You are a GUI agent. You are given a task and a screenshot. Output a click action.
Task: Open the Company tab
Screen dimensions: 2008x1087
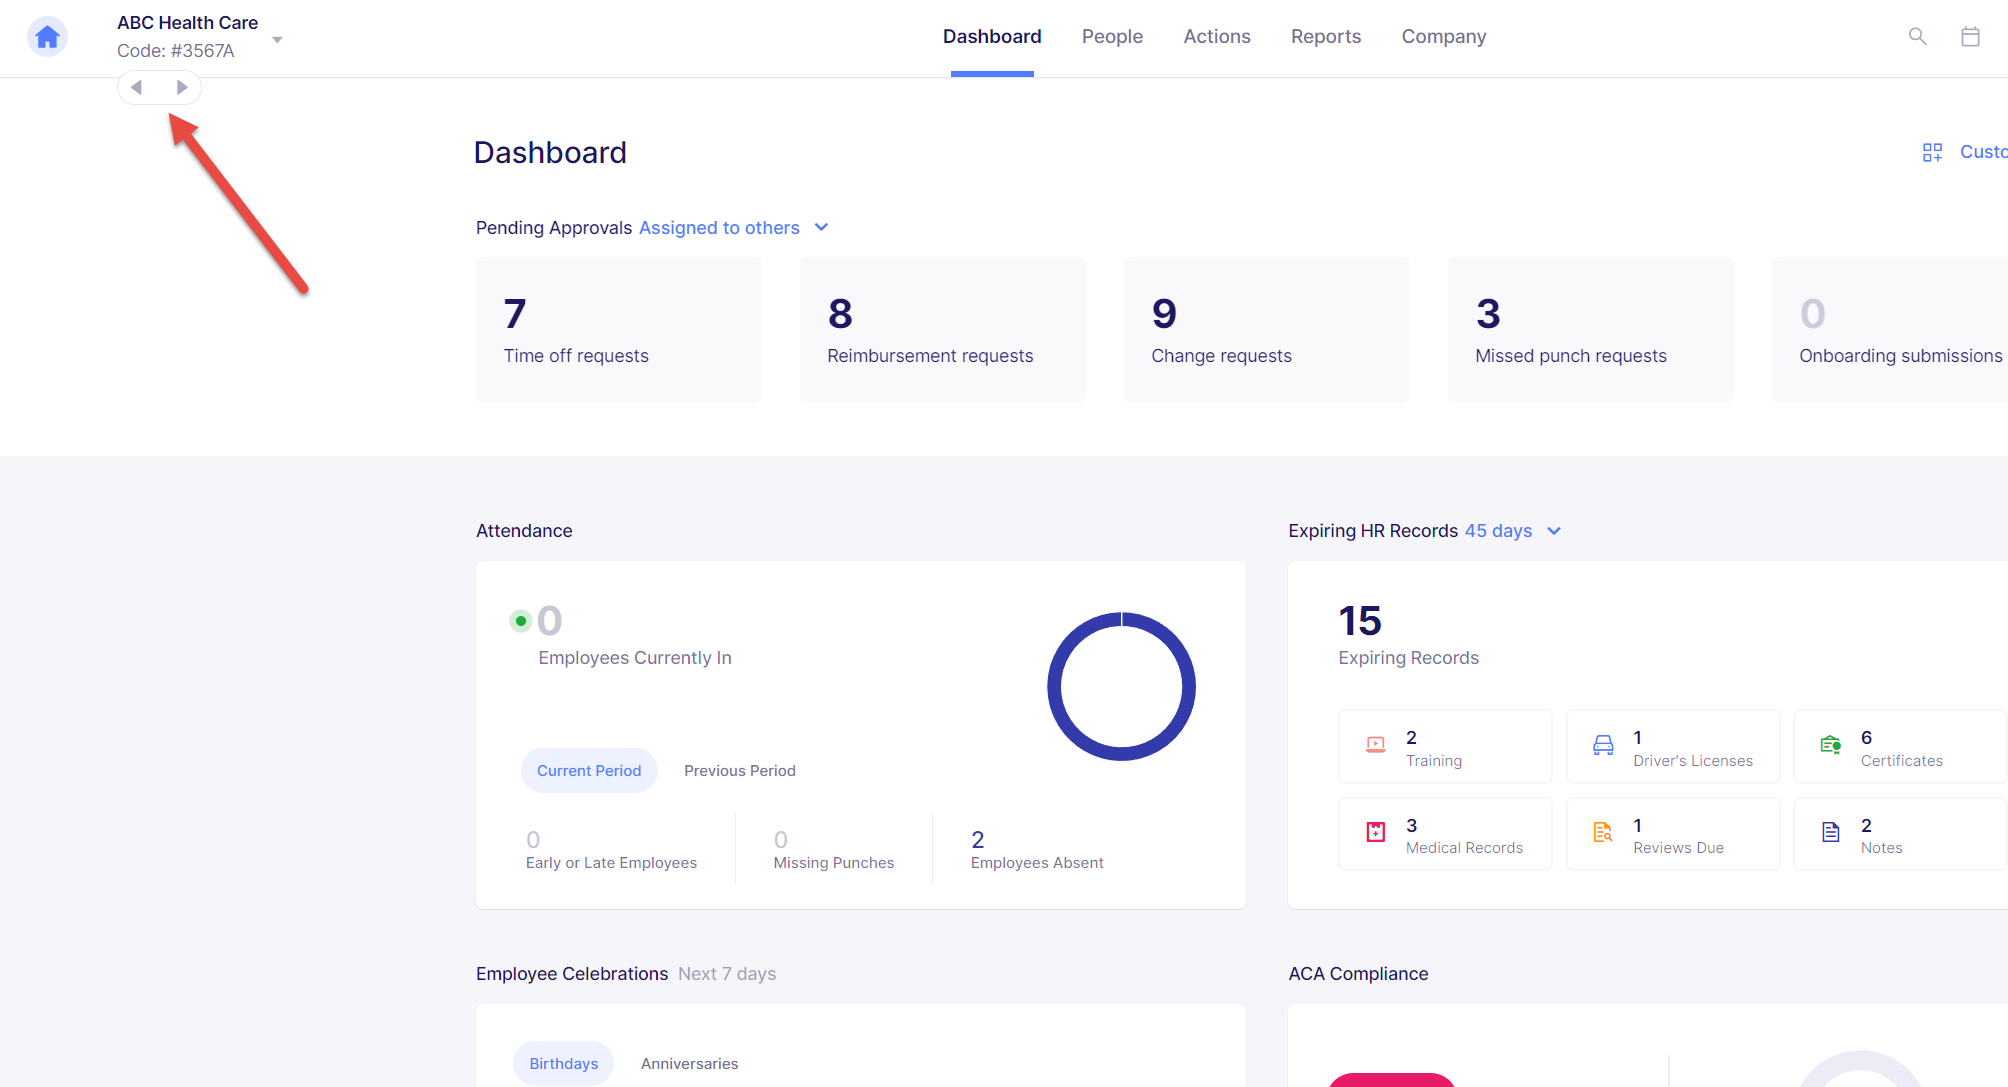point(1444,37)
